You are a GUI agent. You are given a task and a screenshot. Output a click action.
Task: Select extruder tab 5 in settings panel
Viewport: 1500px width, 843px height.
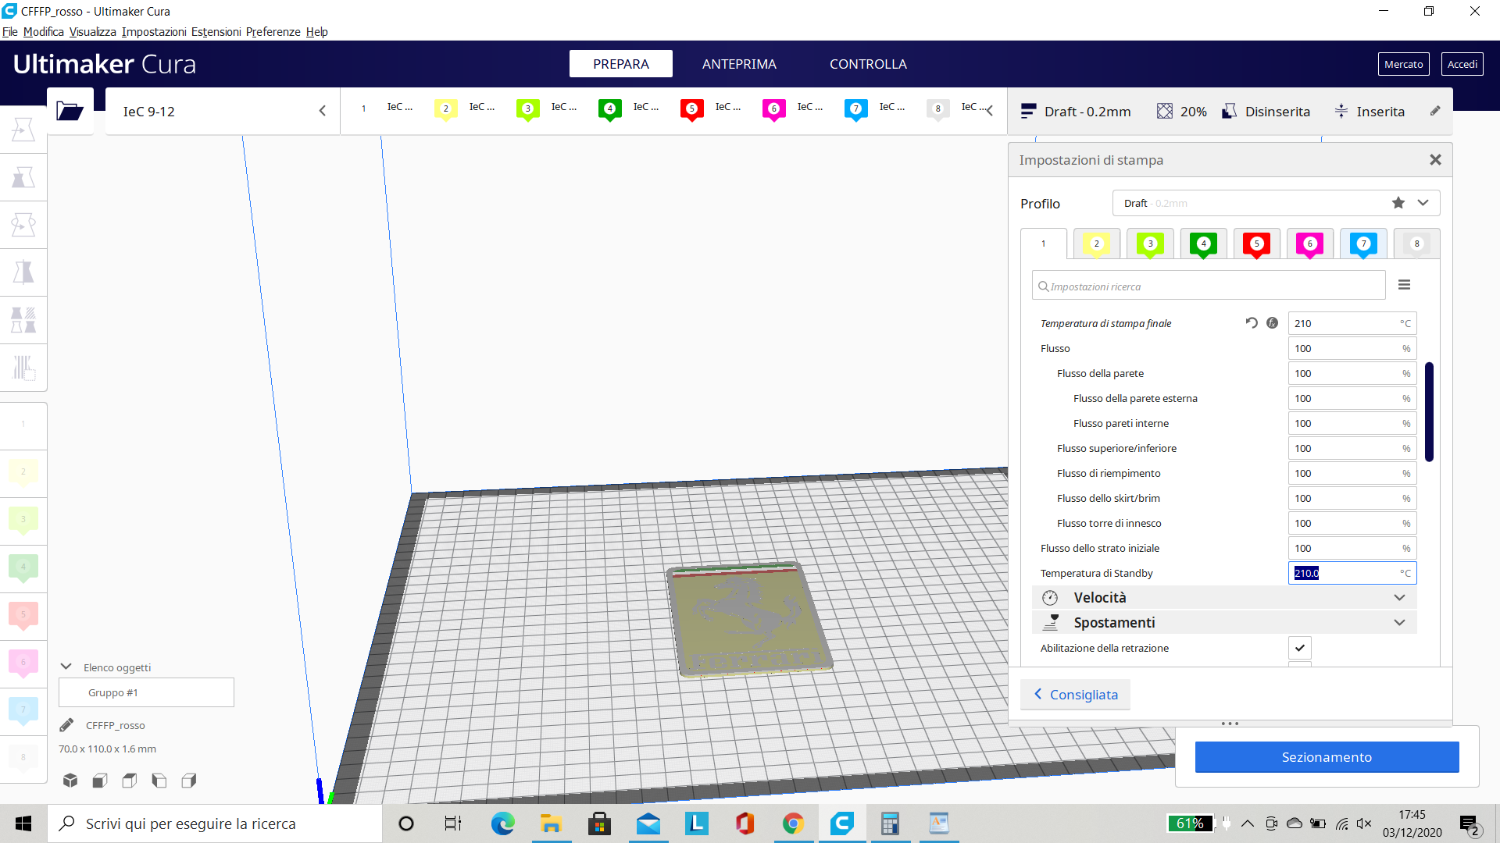[1256, 244]
